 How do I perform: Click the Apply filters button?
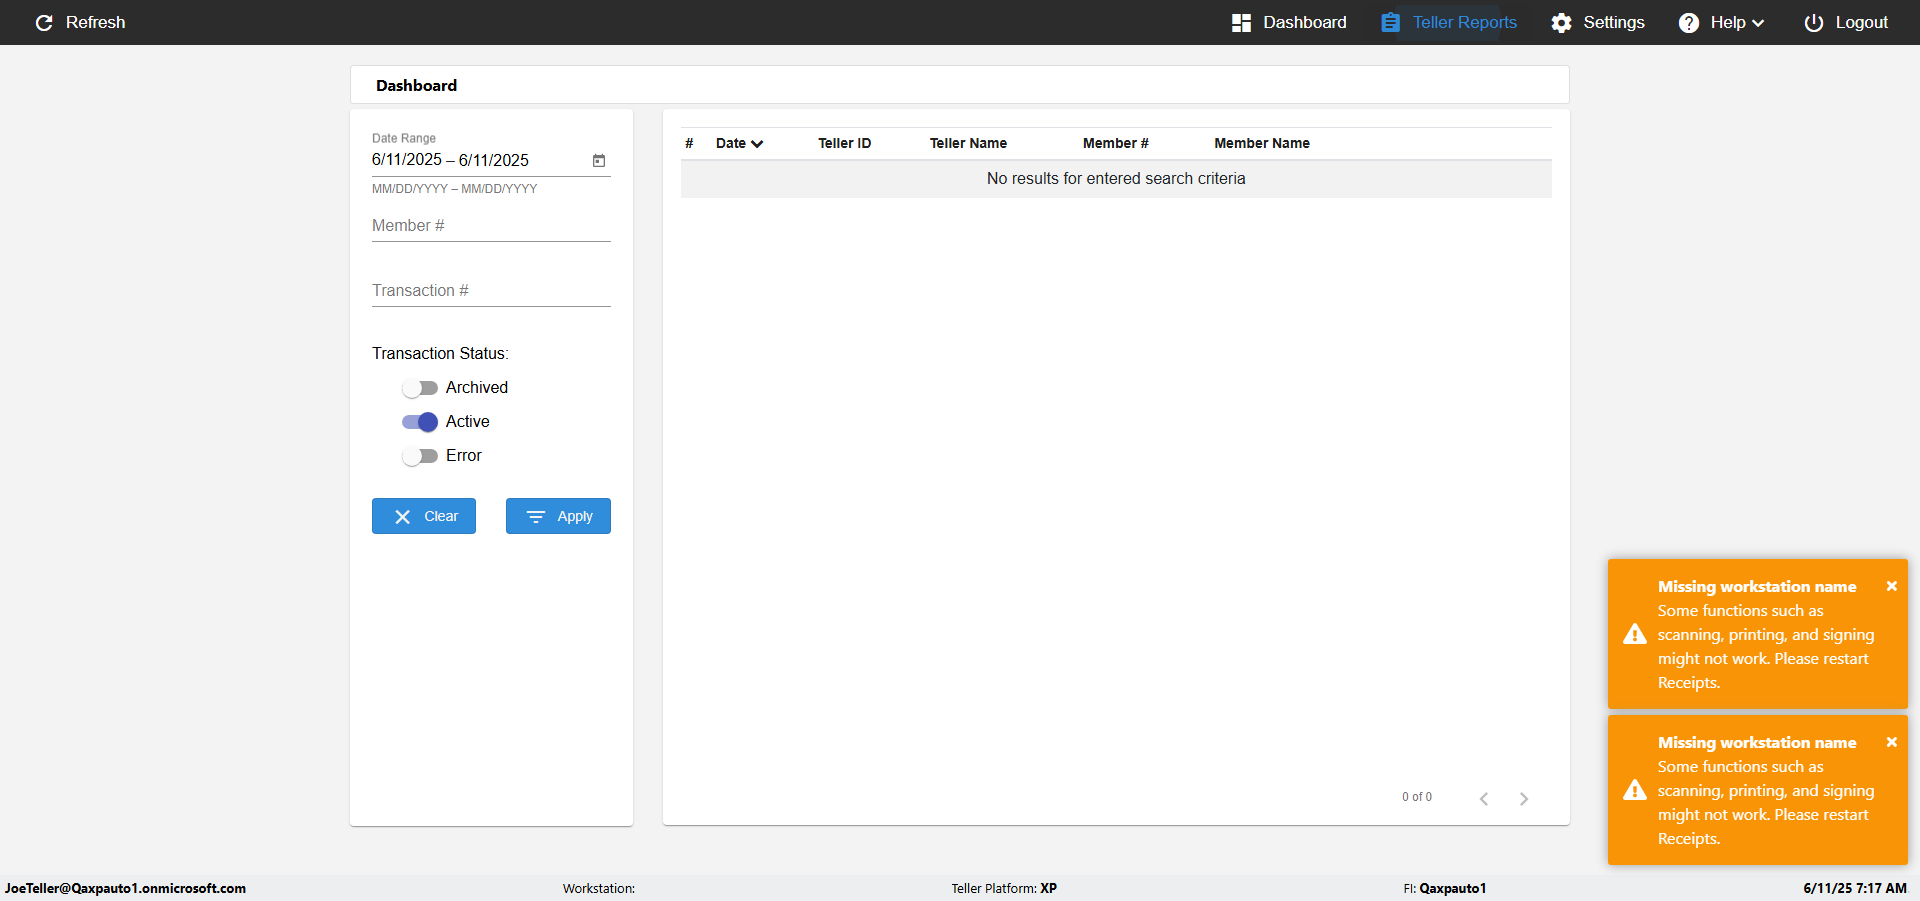[x=558, y=516]
